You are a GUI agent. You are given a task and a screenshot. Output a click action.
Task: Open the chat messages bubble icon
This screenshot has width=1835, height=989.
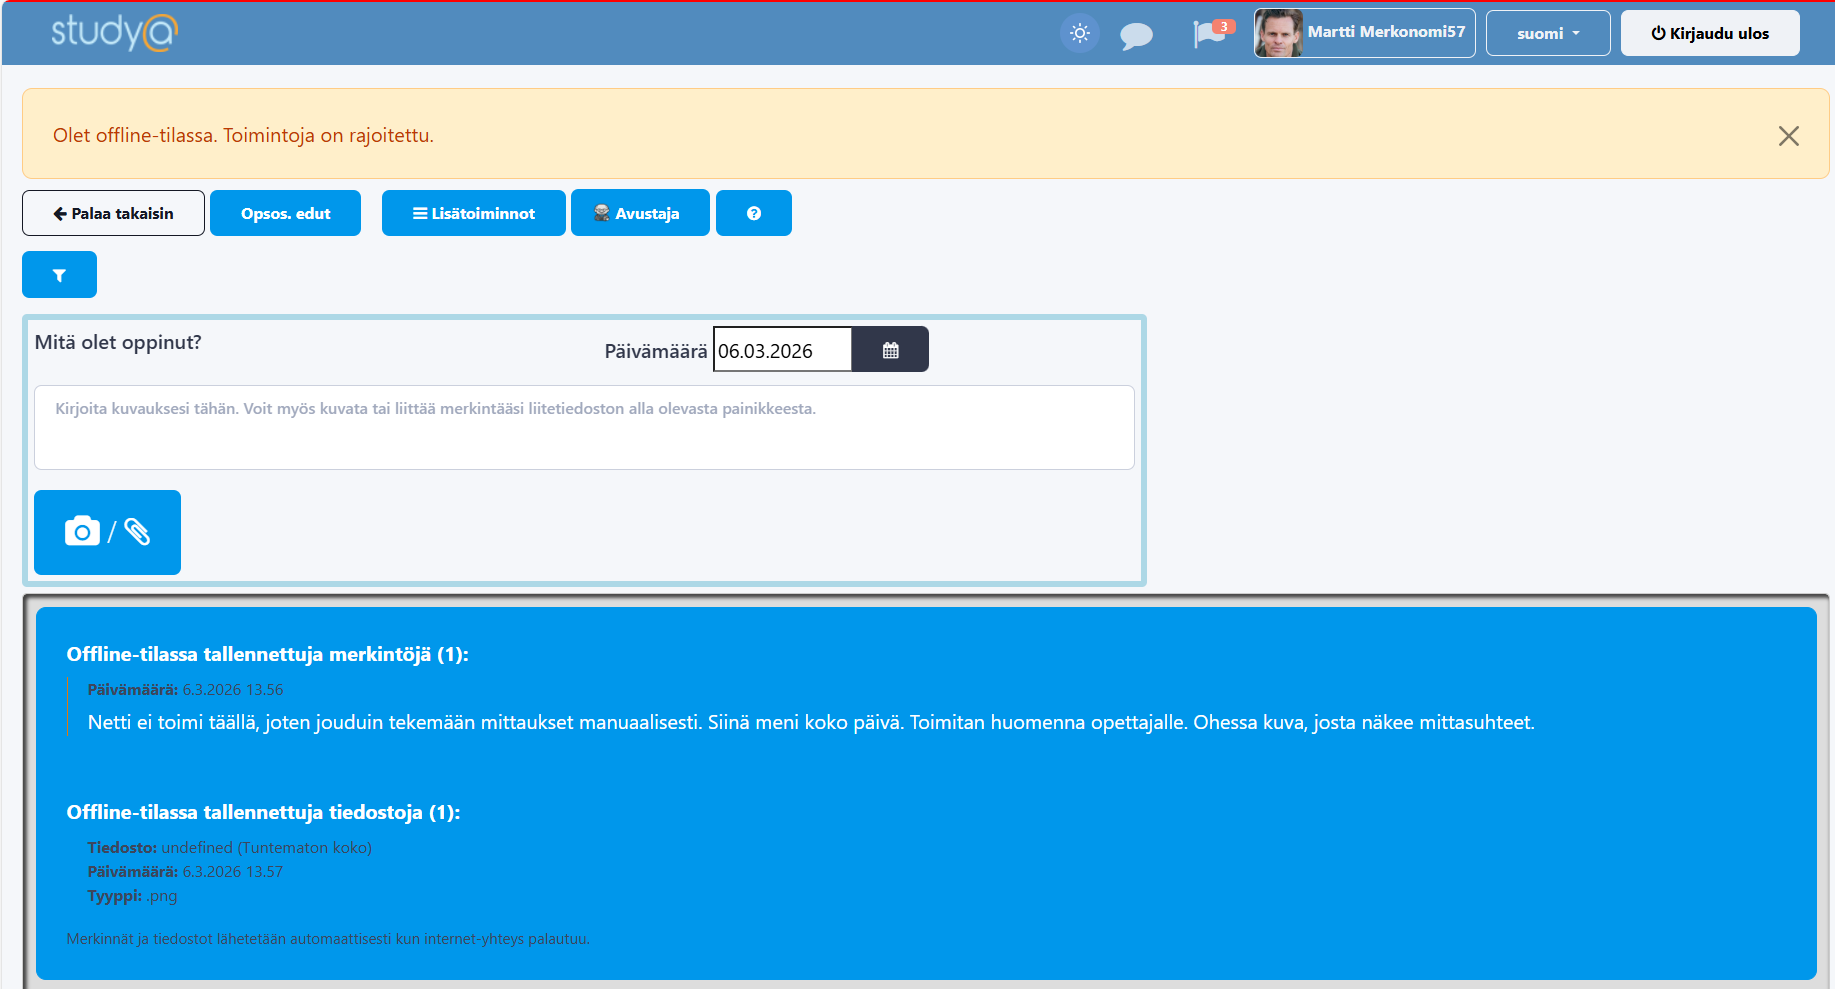click(1136, 36)
